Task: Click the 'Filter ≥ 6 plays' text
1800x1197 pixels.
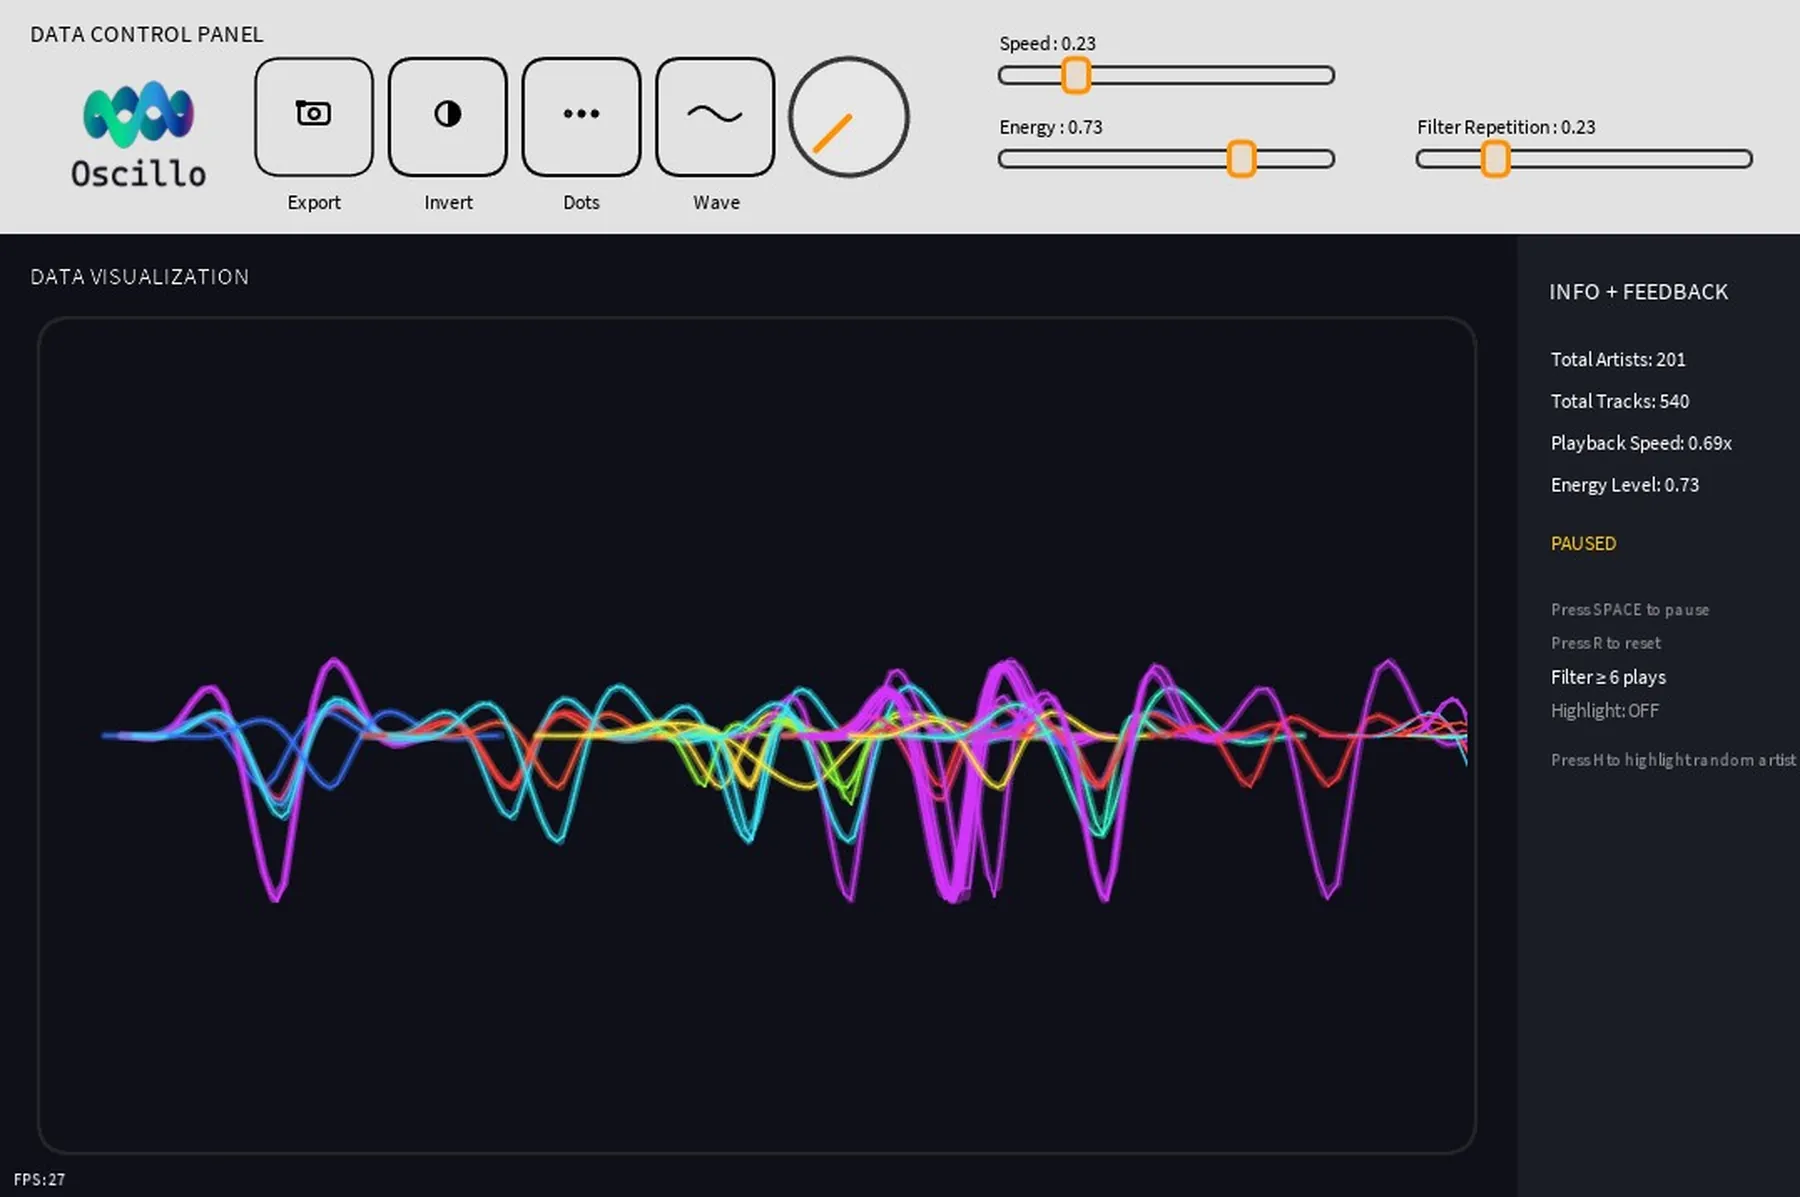Action: tap(1608, 677)
